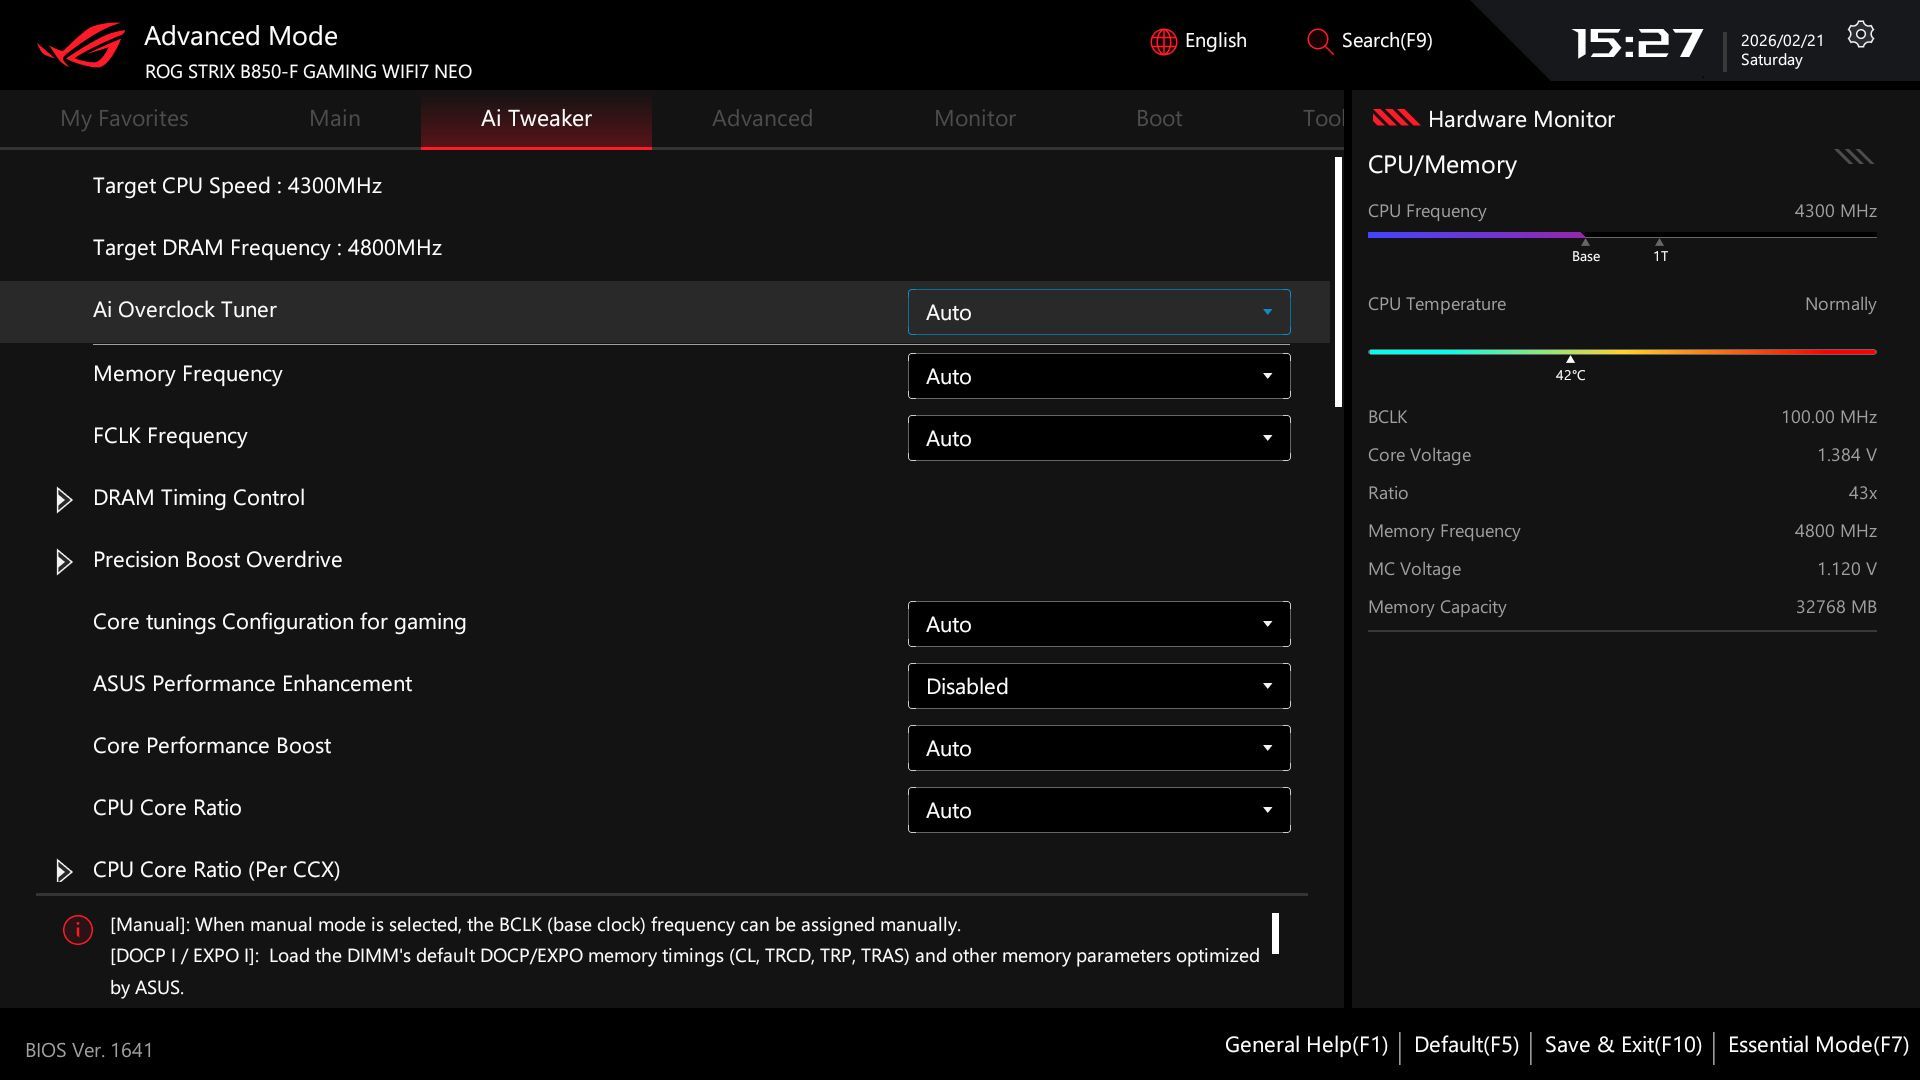The height and width of the screenshot is (1080, 1920).
Task: Switch to the Advanced tab
Action: pyautogui.click(x=762, y=118)
